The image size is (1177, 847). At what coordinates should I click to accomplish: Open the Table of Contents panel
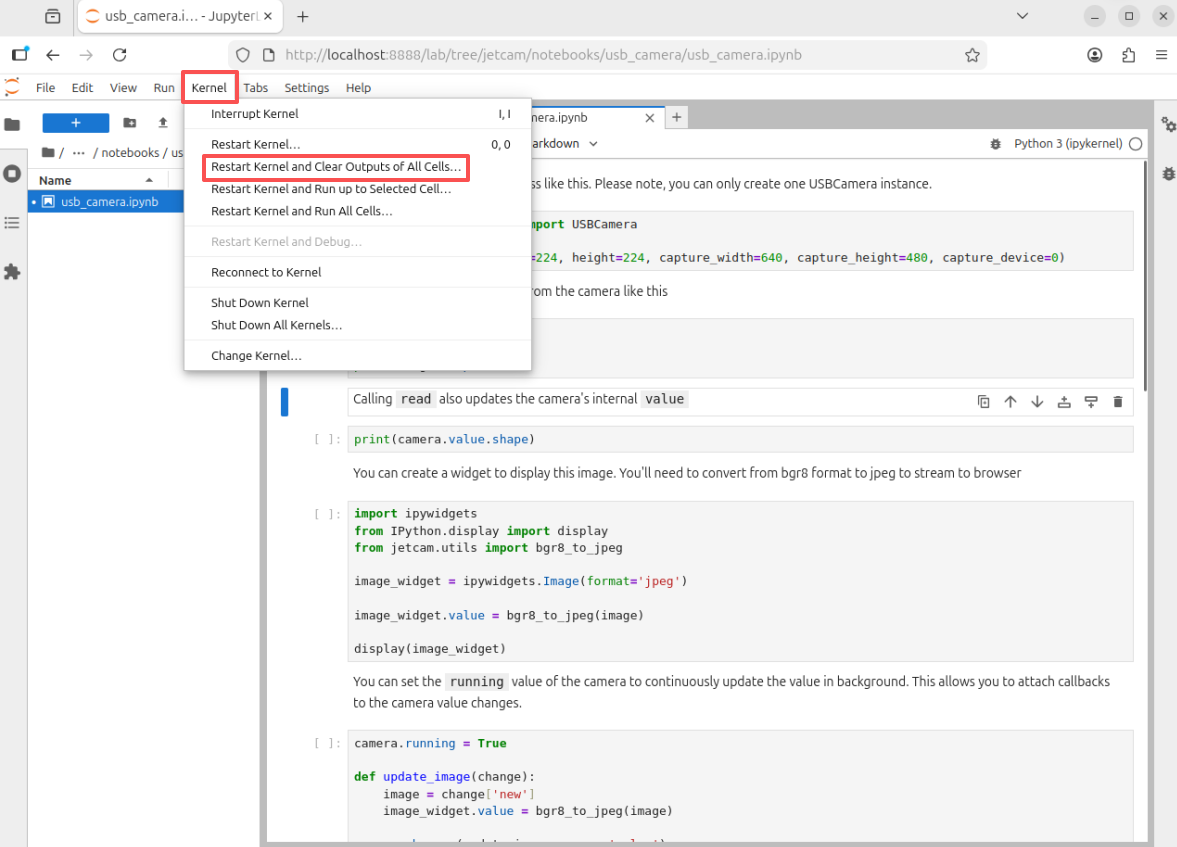click(x=12, y=223)
